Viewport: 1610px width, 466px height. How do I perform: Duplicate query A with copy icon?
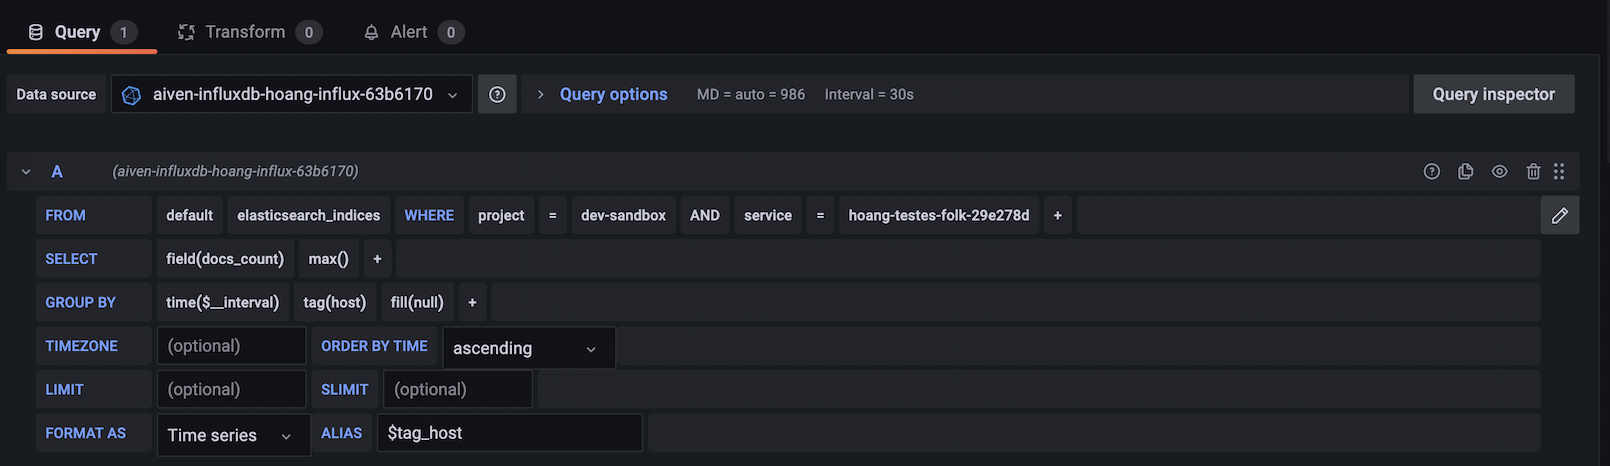coord(1466,171)
